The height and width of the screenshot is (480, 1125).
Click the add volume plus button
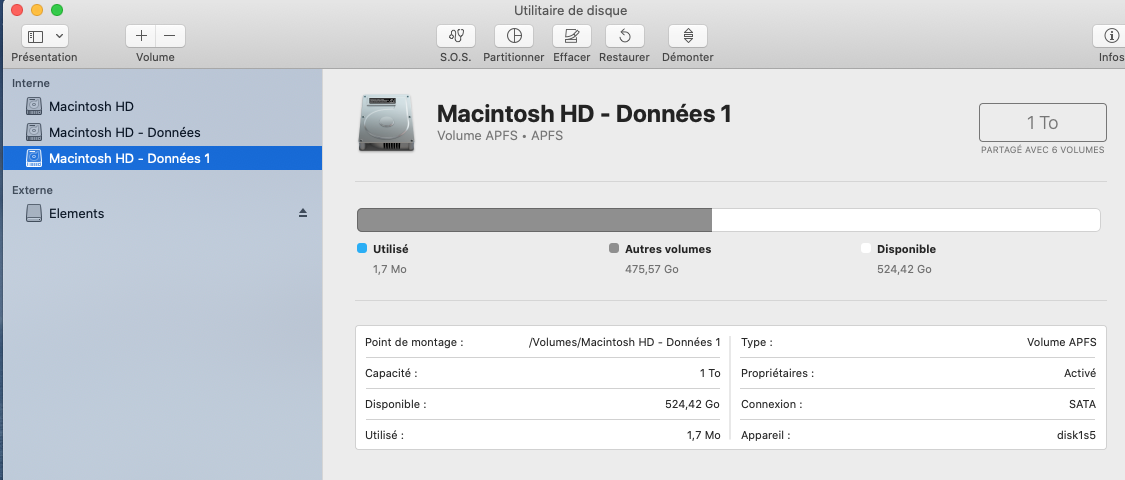point(141,36)
